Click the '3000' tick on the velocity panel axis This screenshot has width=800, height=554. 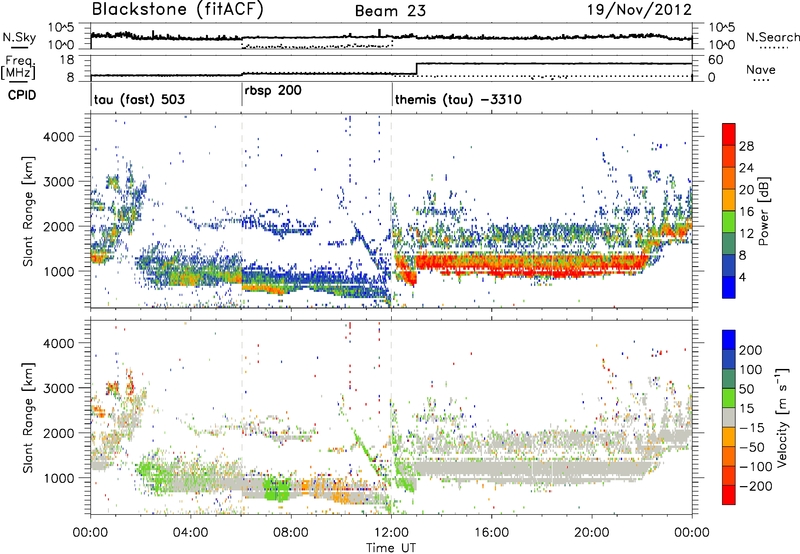click(x=58, y=388)
